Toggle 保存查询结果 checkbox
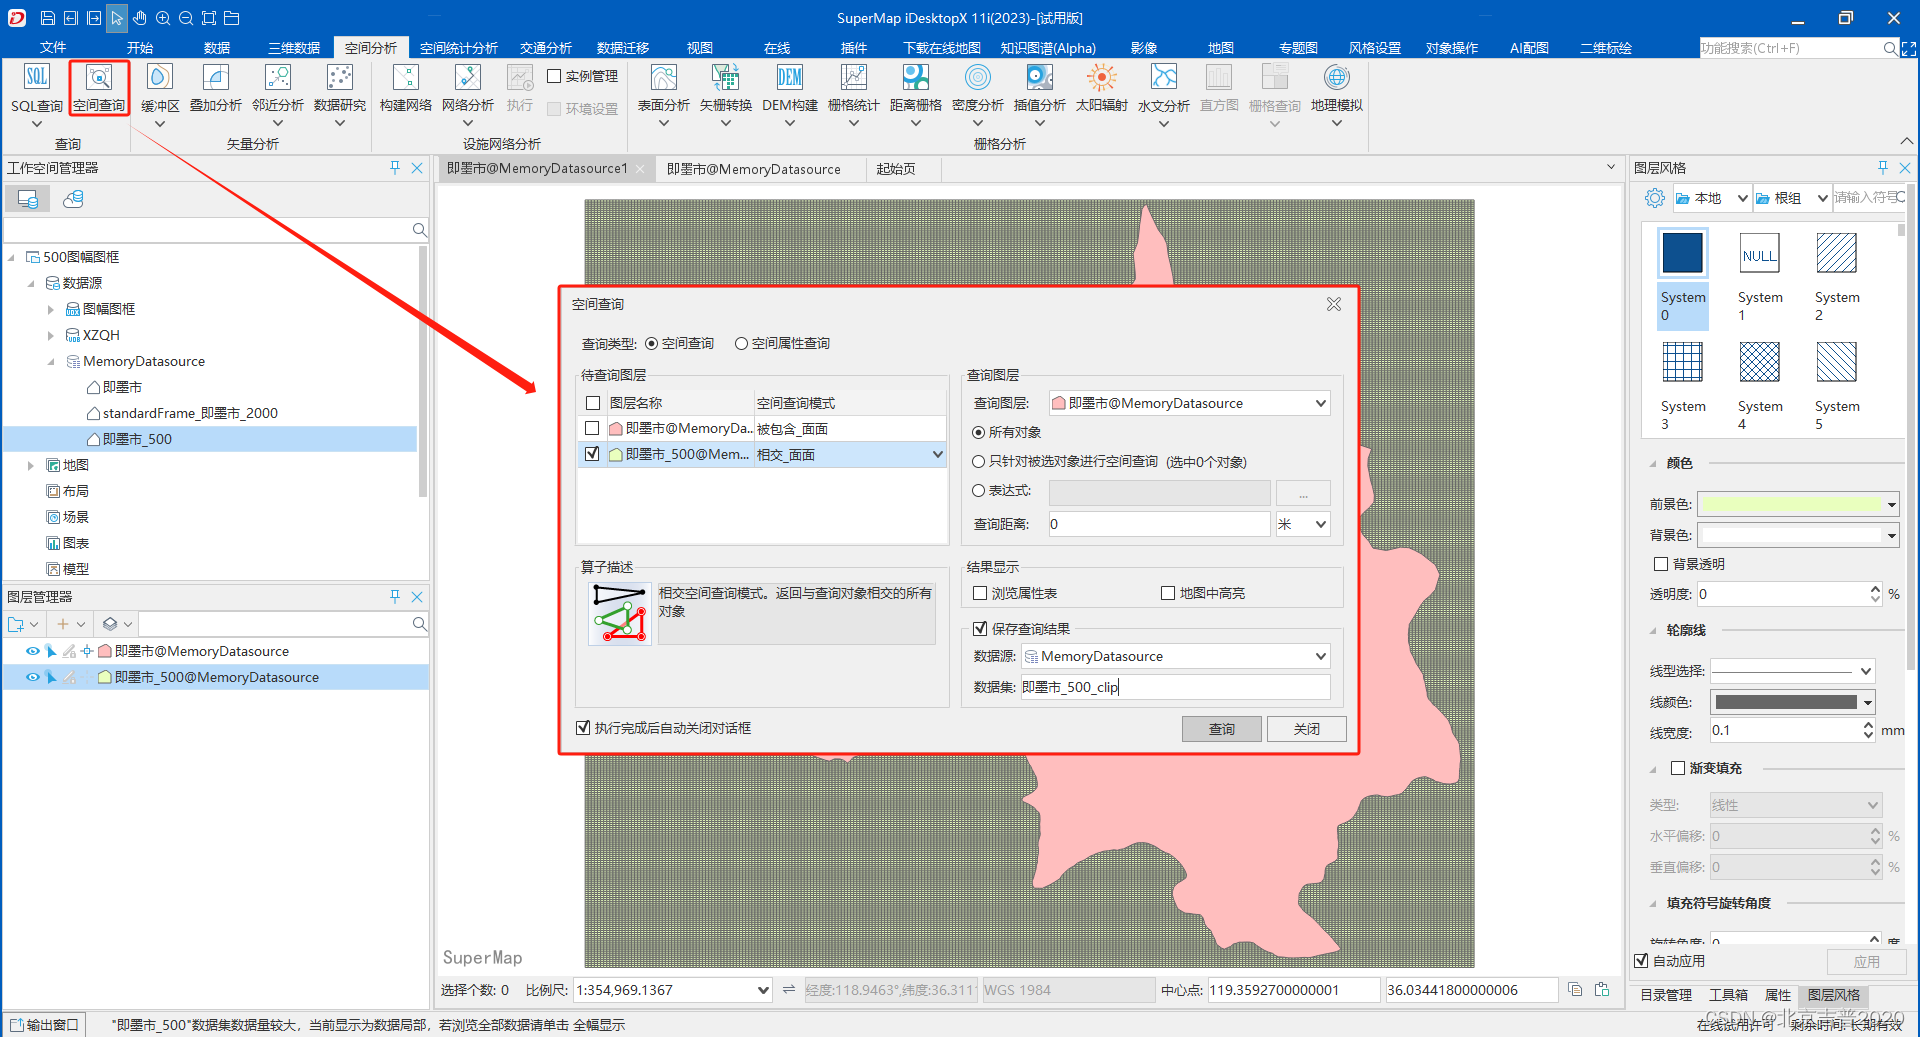 pyautogui.click(x=981, y=629)
